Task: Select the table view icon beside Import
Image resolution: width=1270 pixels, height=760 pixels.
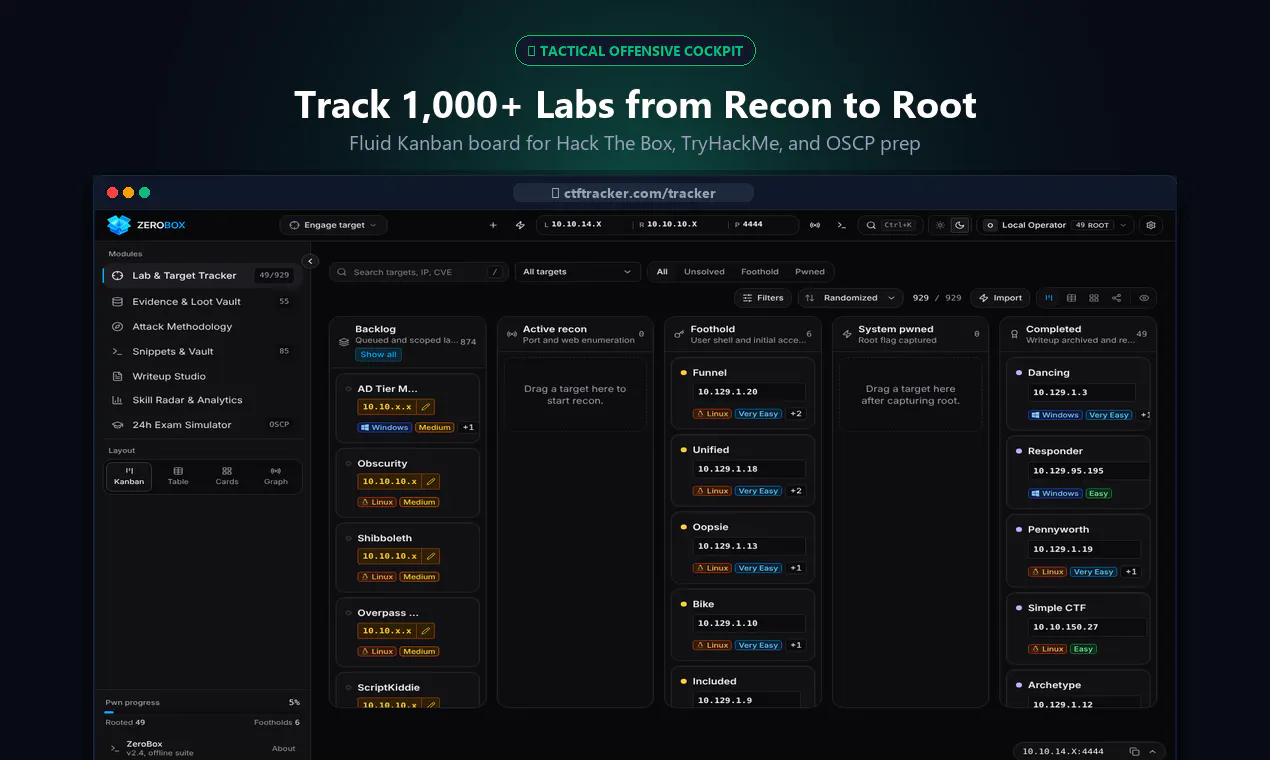Action: [1072, 298]
